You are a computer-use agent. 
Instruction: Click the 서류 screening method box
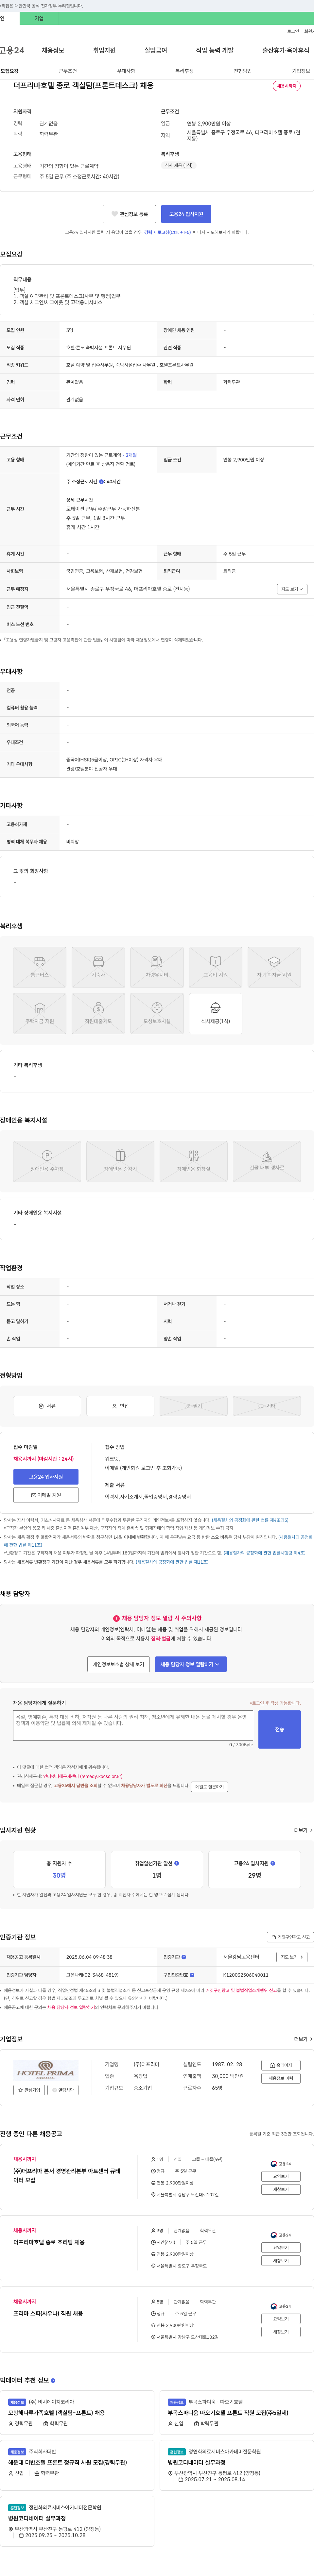[47, 1406]
